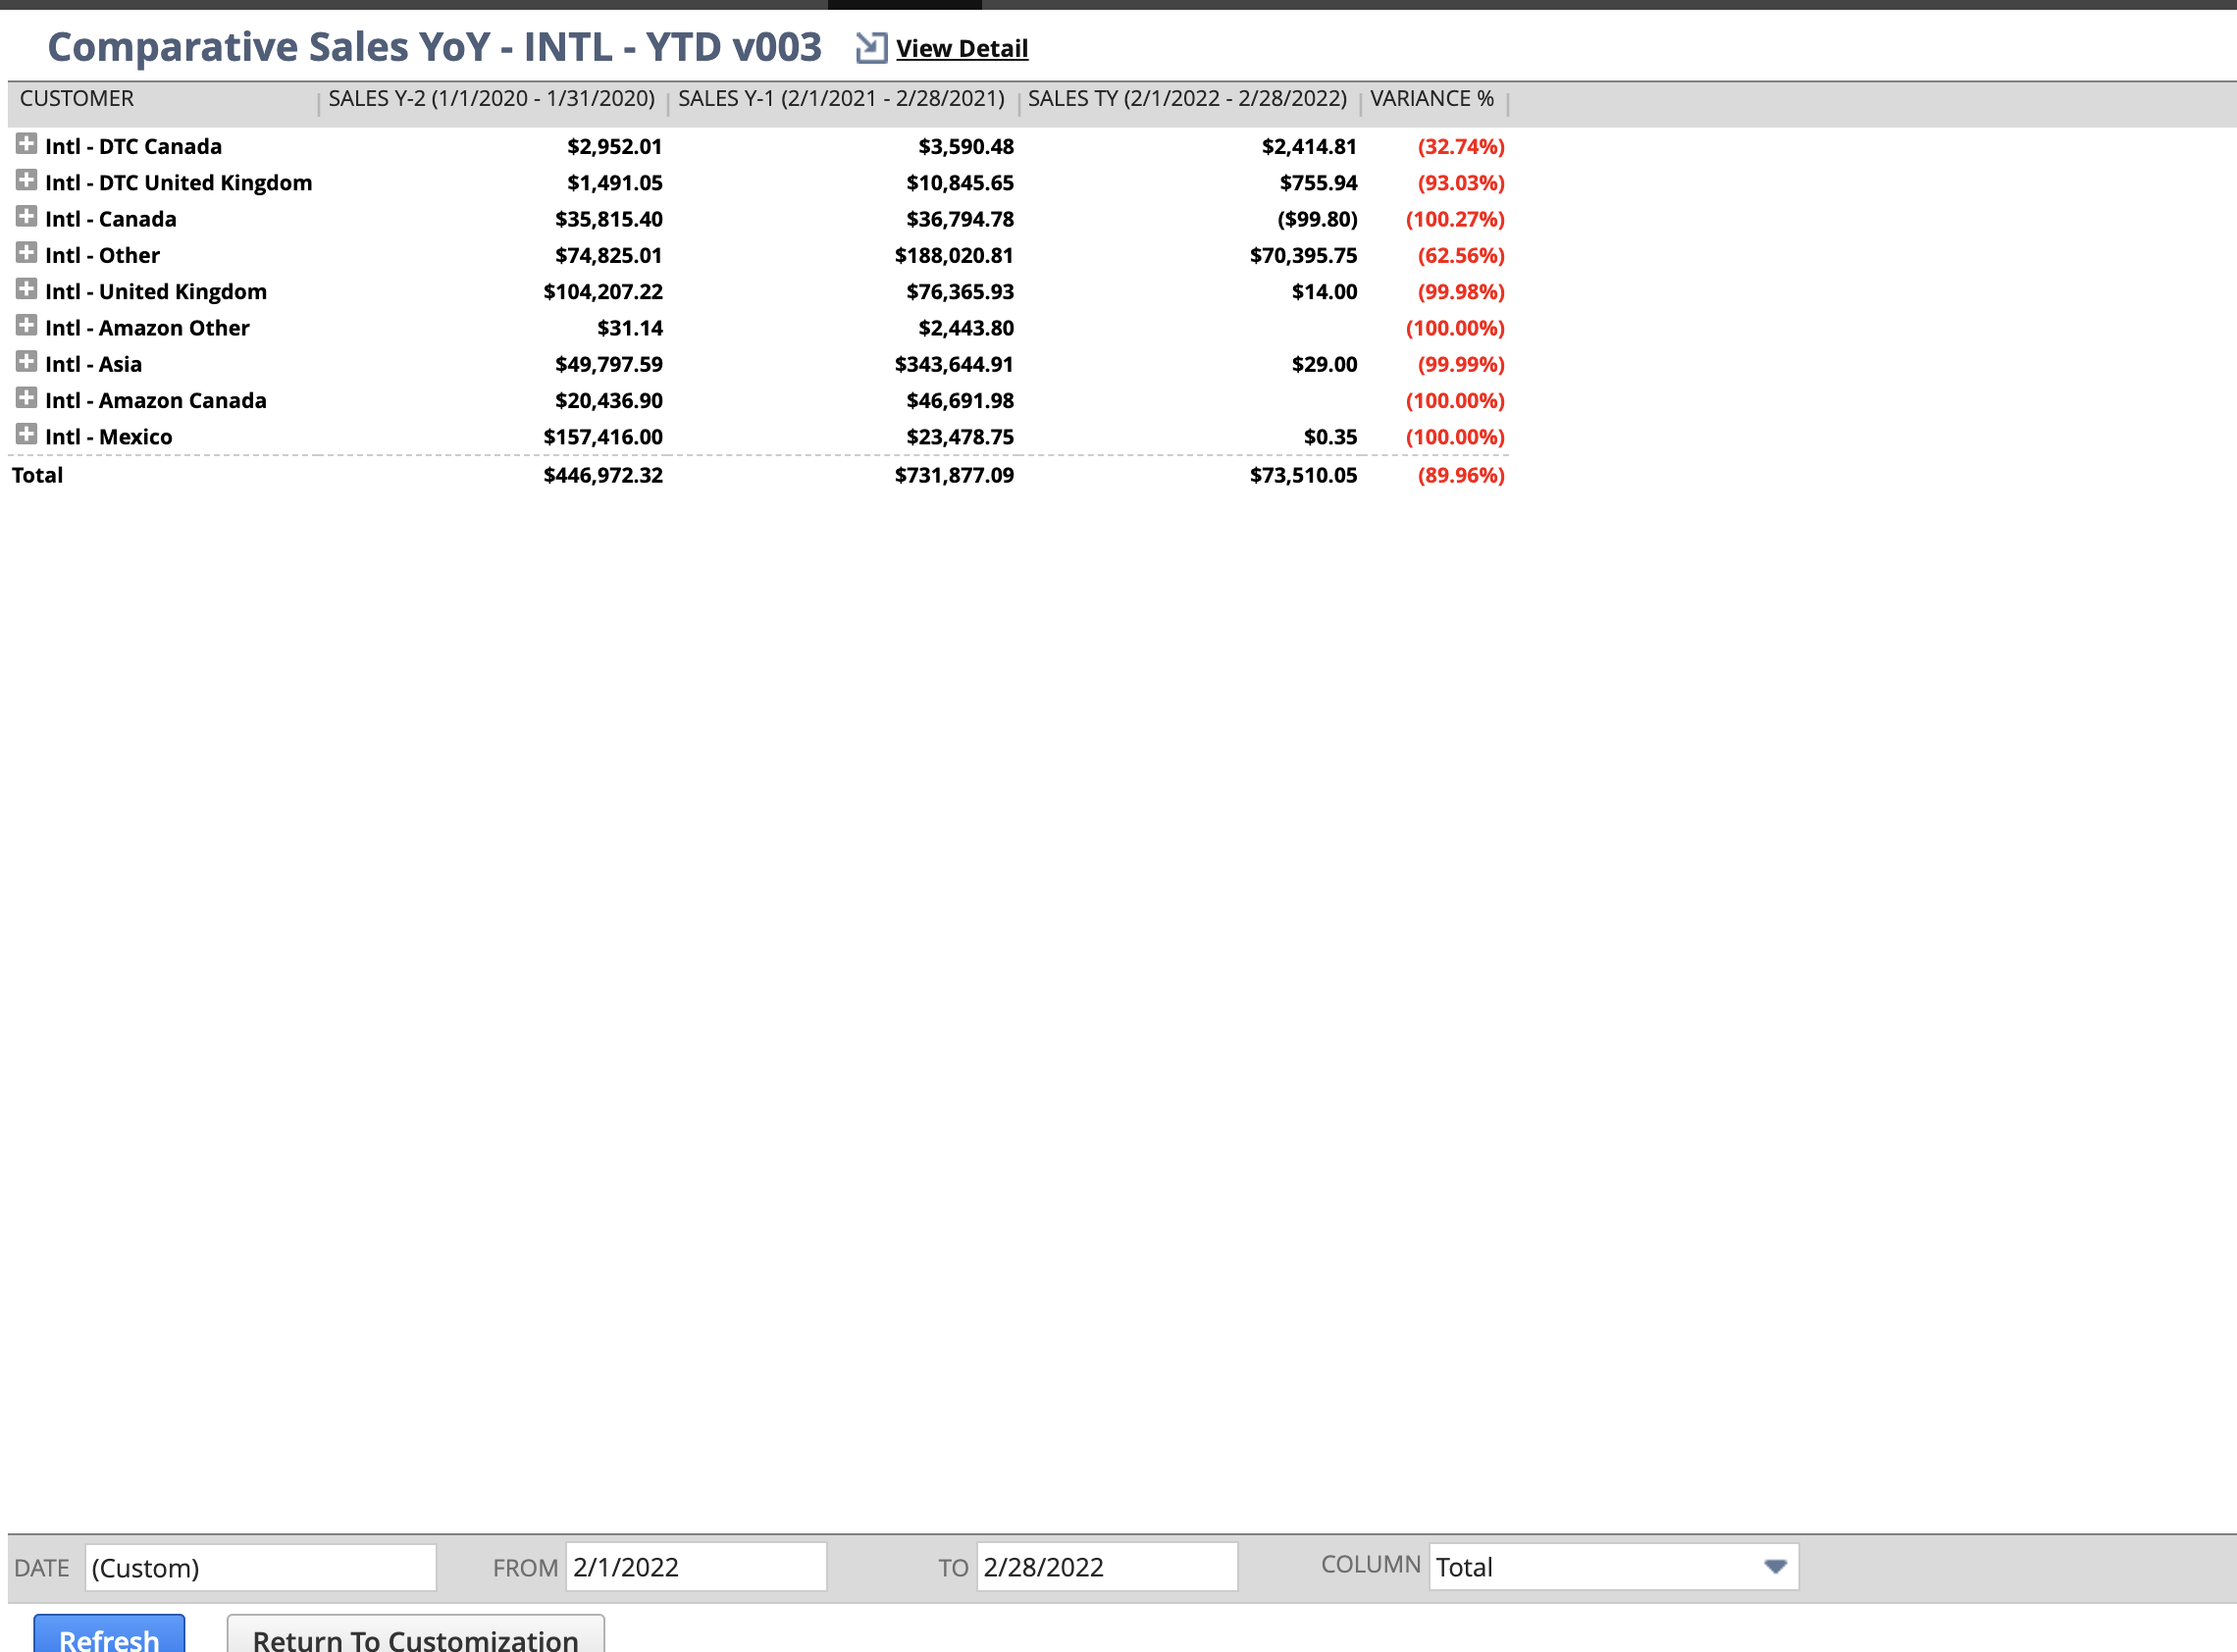Click the $70,395.75 sales value
Screen dimensions: 2237x1652
(1303, 255)
